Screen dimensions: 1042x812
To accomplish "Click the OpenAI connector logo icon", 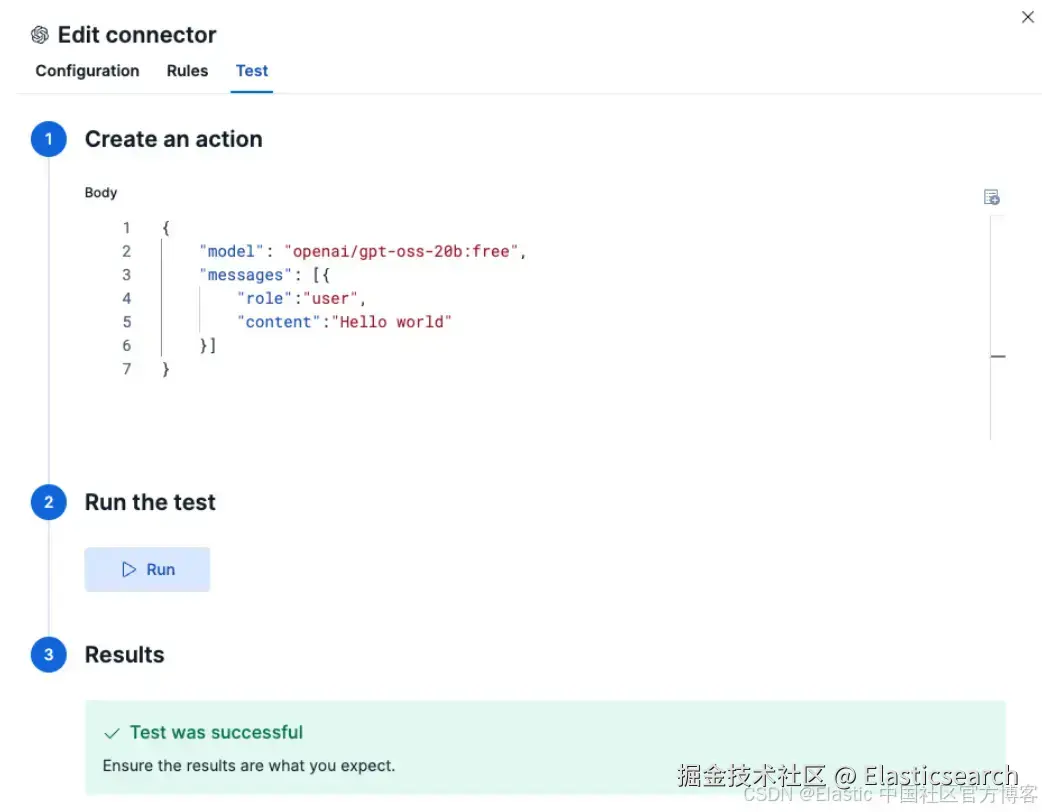I will pos(40,35).
